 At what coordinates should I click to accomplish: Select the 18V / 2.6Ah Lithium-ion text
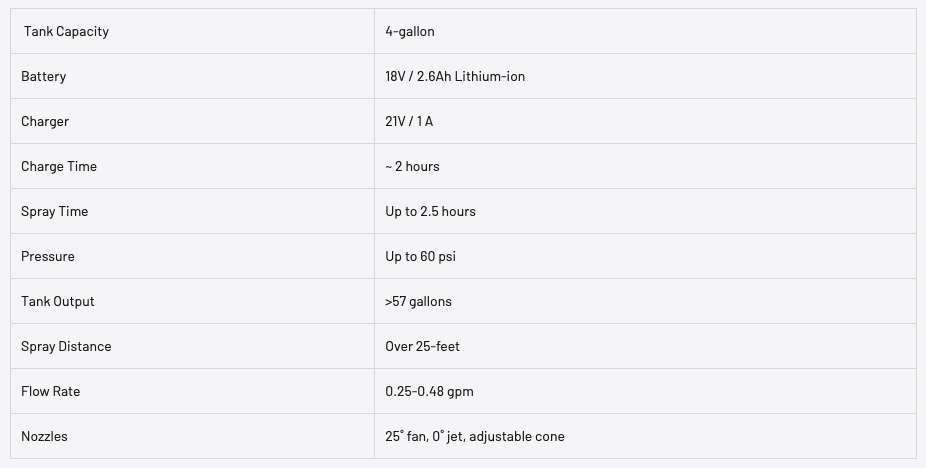click(455, 76)
